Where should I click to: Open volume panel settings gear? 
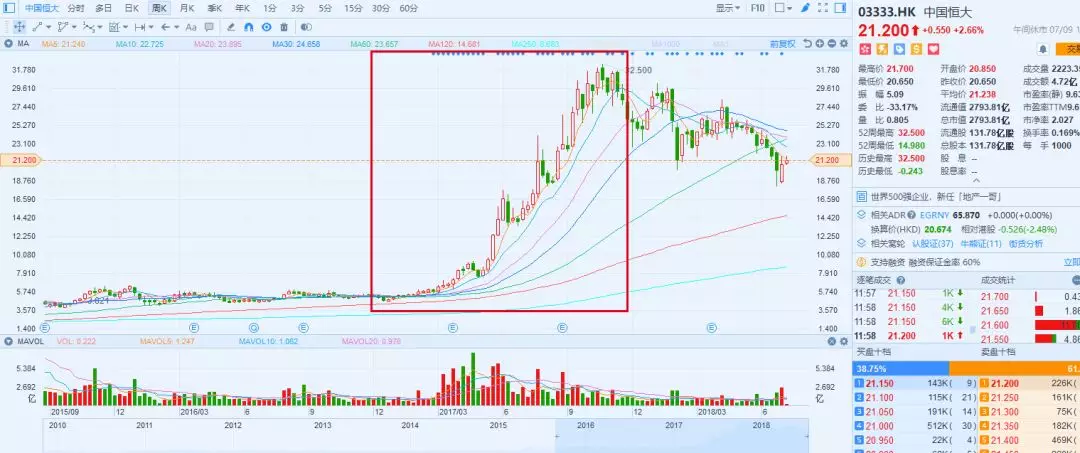(x=844, y=341)
